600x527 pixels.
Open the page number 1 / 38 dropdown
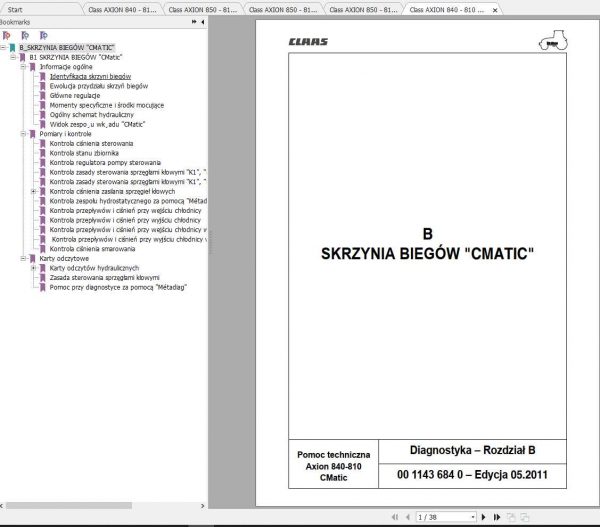point(473,517)
